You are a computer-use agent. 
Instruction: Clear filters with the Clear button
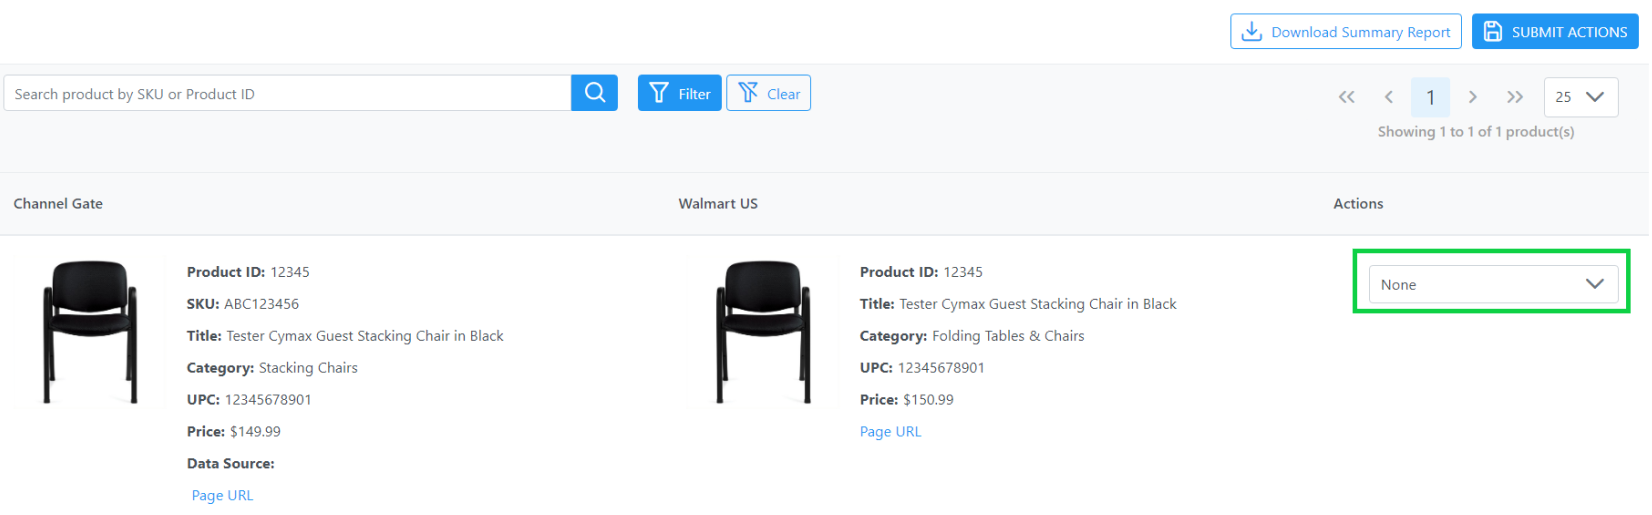pyautogui.click(x=768, y=93)
